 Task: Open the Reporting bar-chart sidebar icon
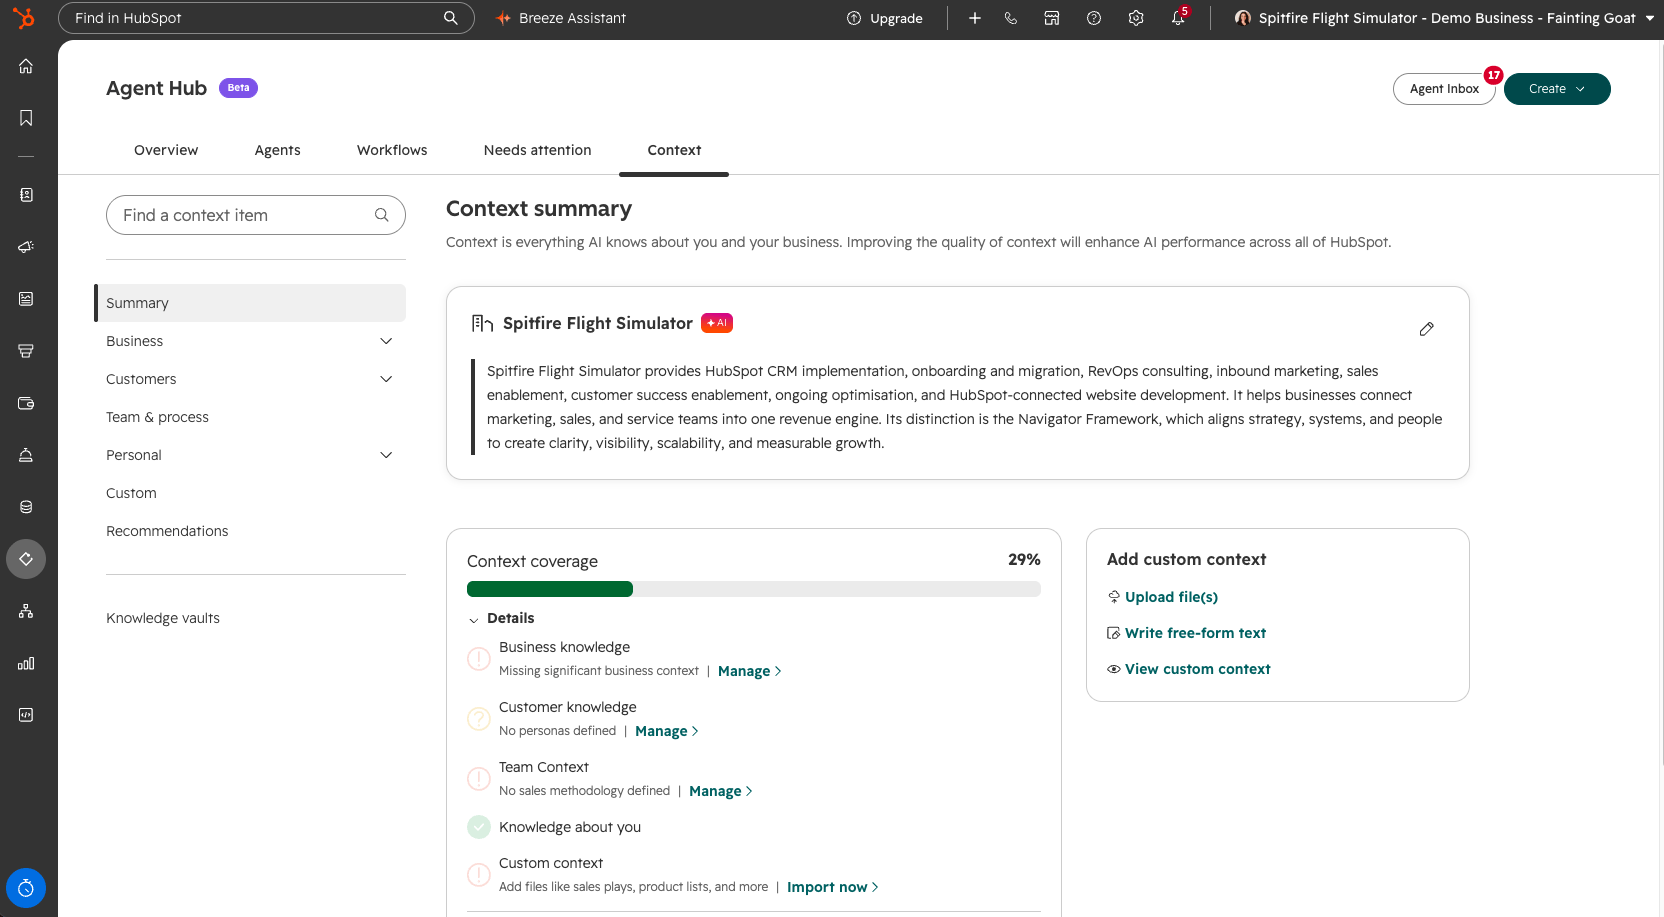26,663
